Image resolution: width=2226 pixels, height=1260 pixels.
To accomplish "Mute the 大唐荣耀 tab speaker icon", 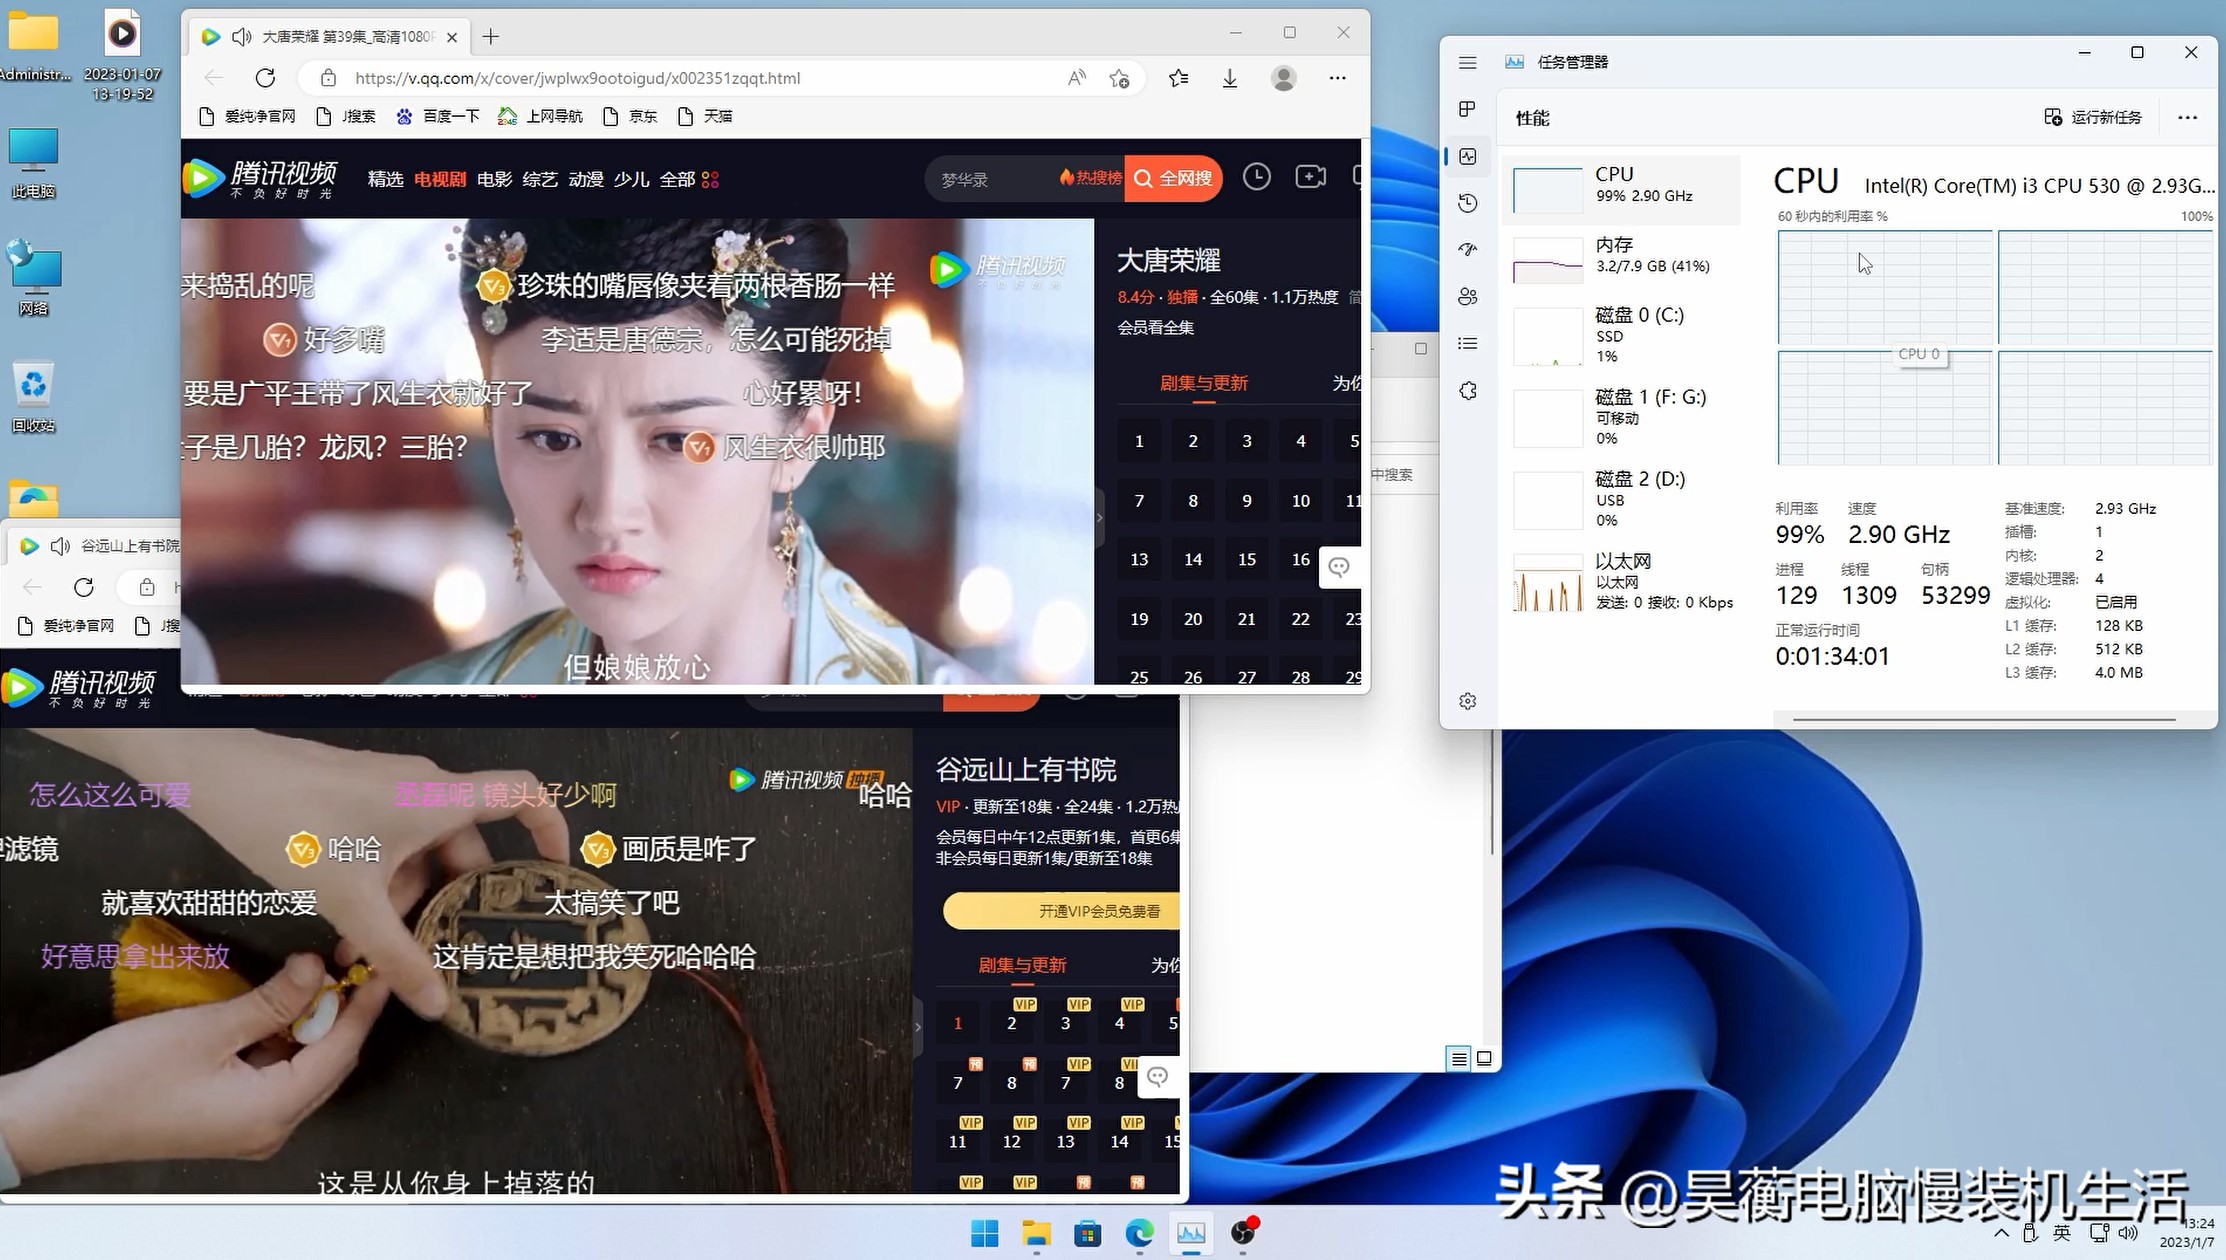I will pos(241,37).
